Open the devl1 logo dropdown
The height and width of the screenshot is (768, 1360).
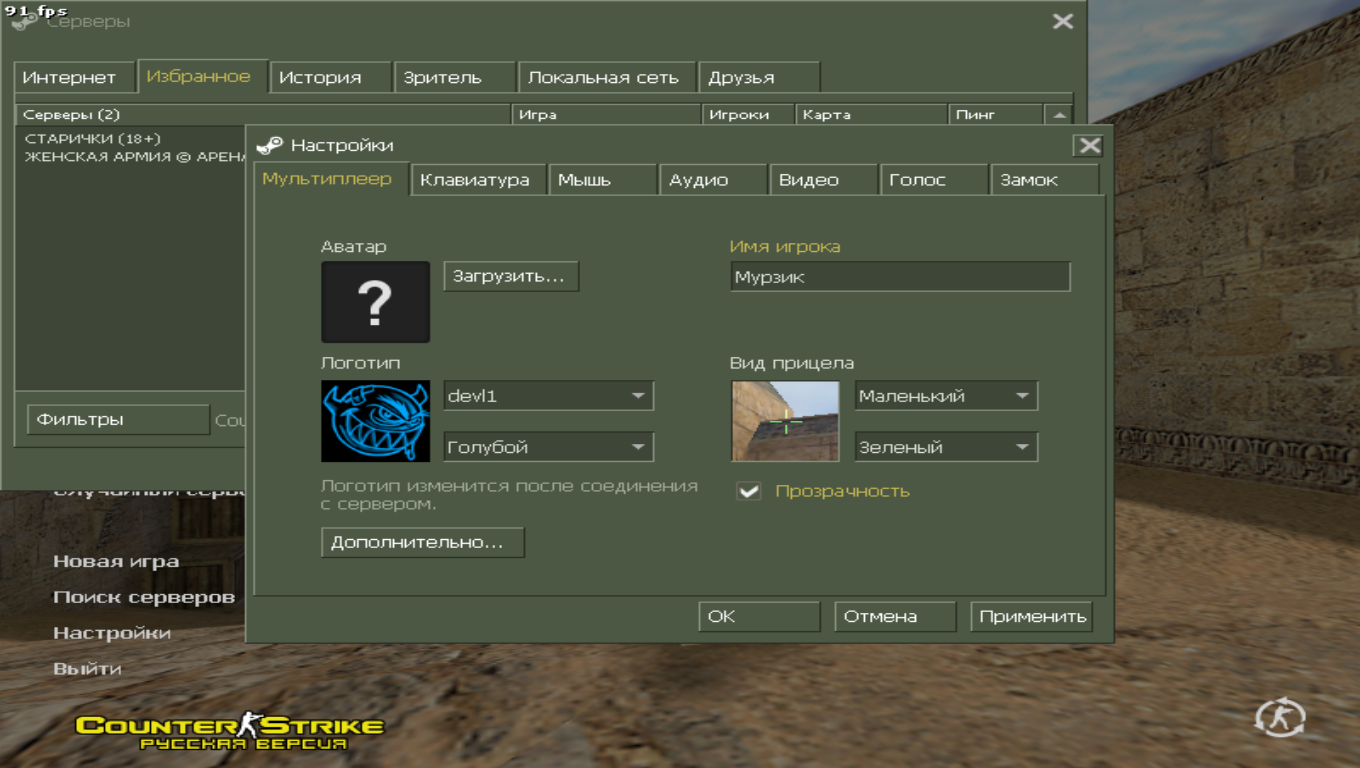pos(548,396)
